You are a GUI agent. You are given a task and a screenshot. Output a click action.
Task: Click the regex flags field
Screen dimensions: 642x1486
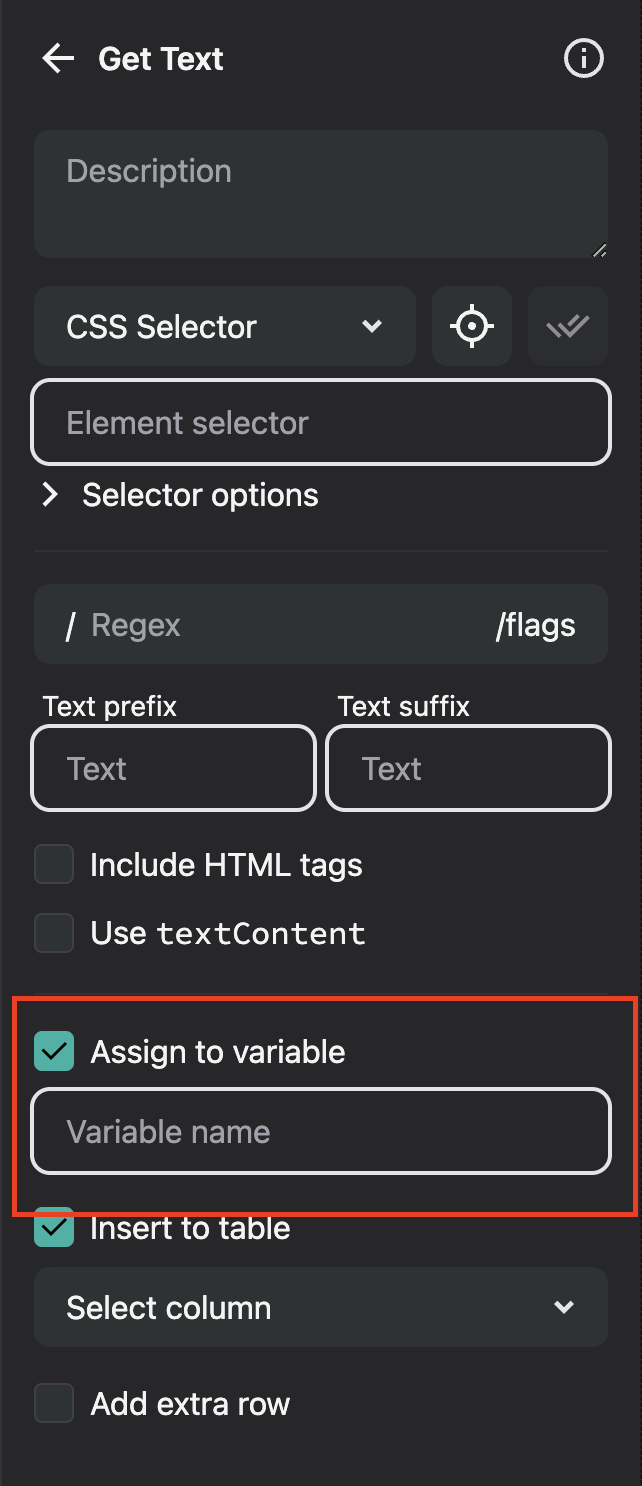tap(536, 625)
